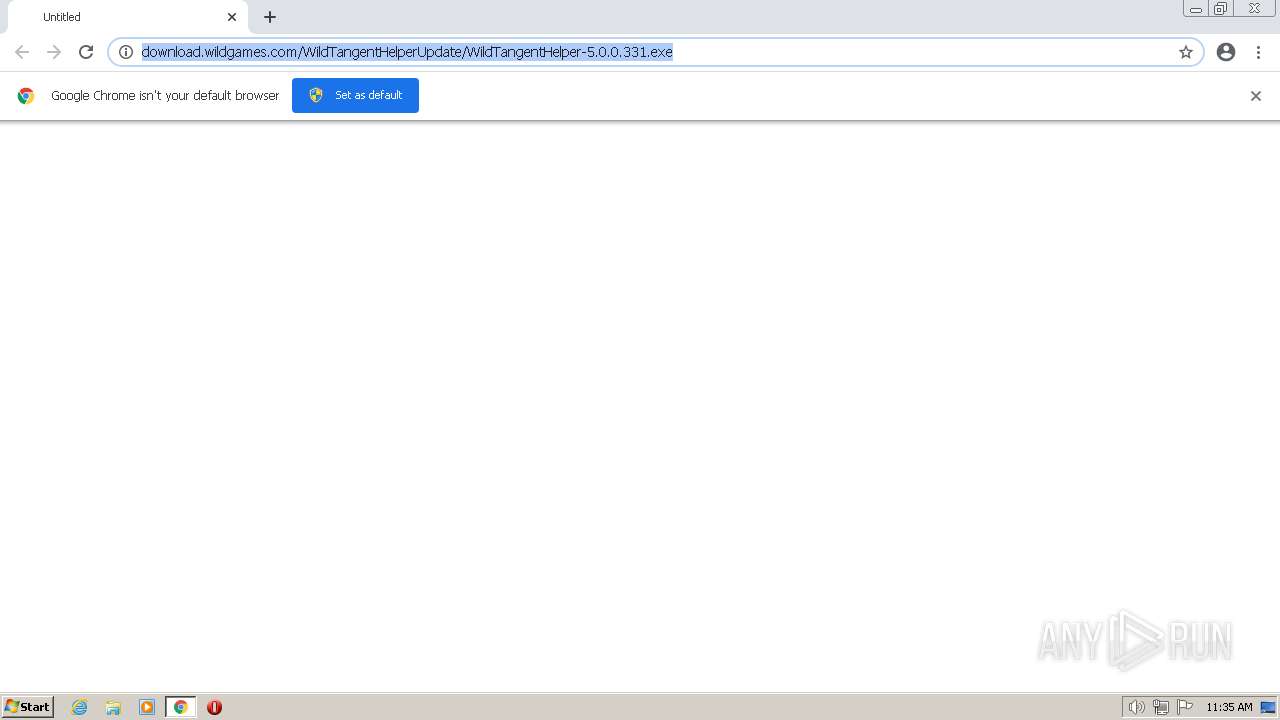The image size is (1280, 720).
Task: Open the Windows Start menu
Action: [28, 707]
